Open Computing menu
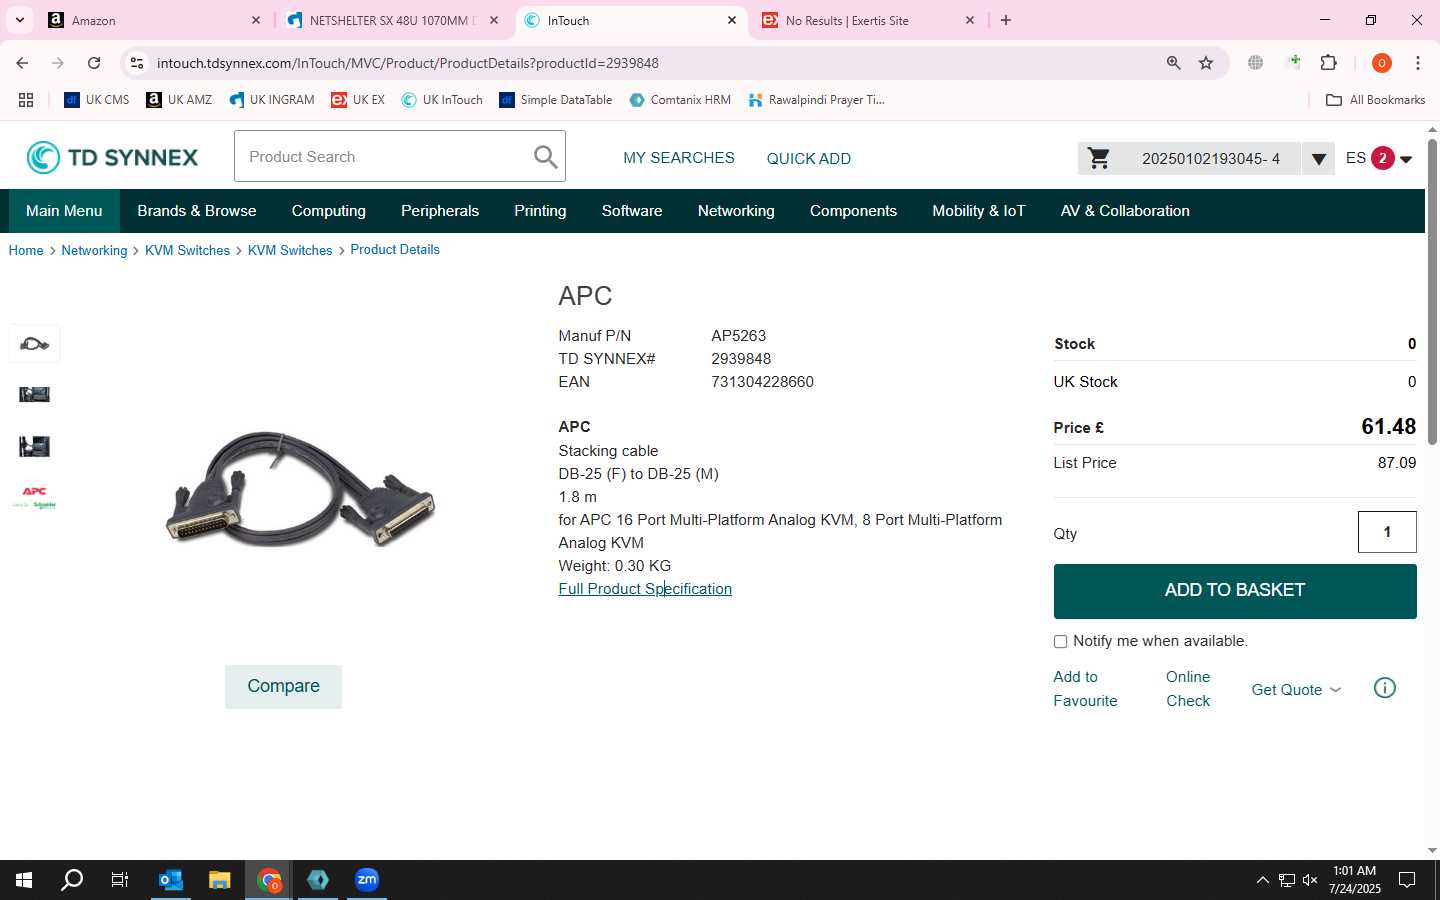Image resolution: width=1440 pixels, height=900 pixels. [329, 211]
